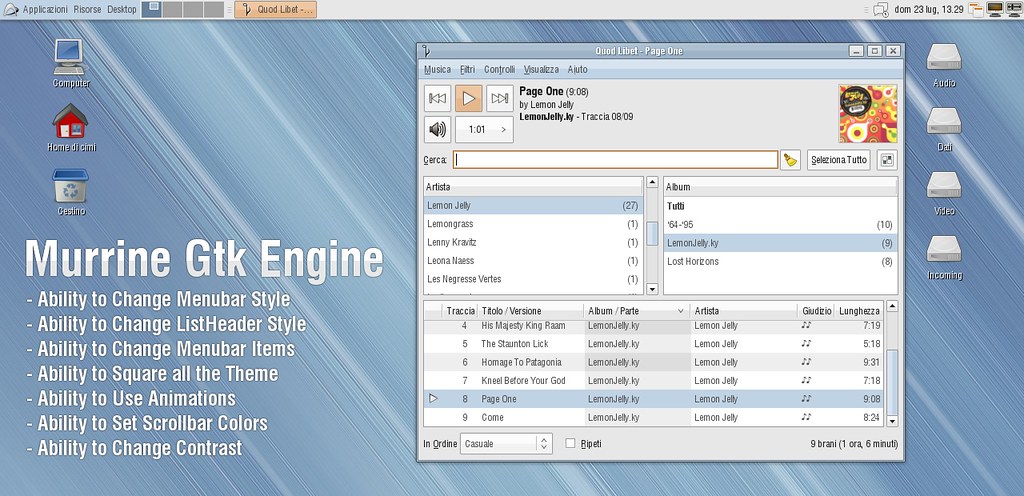Click the Page One album cover thumbnail
The image size is (1024, 496).
tap(867, 113)
